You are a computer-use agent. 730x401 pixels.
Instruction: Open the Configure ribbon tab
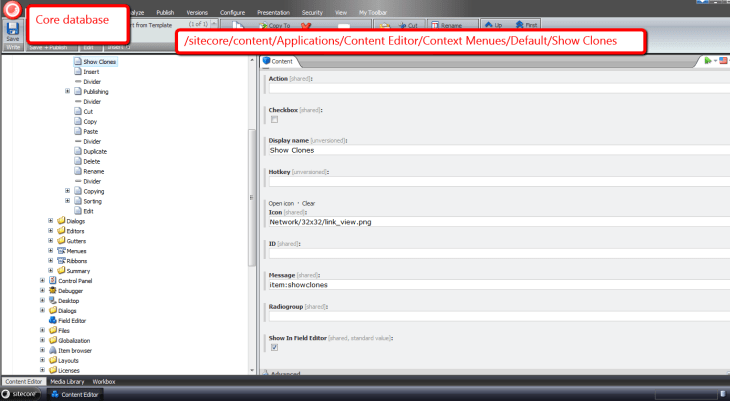tap(232, 13)
